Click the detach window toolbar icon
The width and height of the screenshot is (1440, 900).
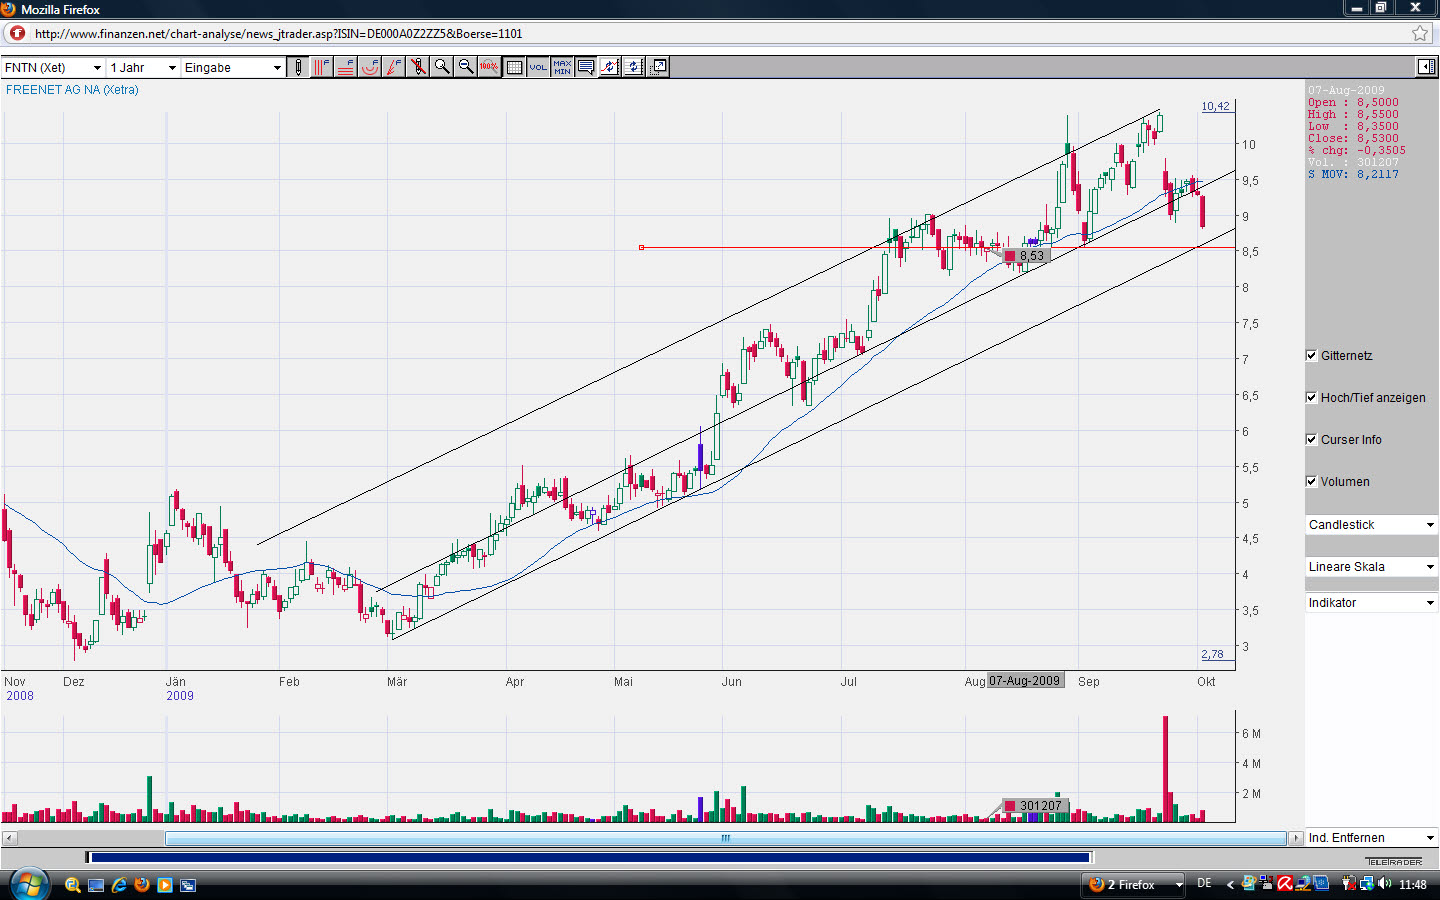pos(658,67)
